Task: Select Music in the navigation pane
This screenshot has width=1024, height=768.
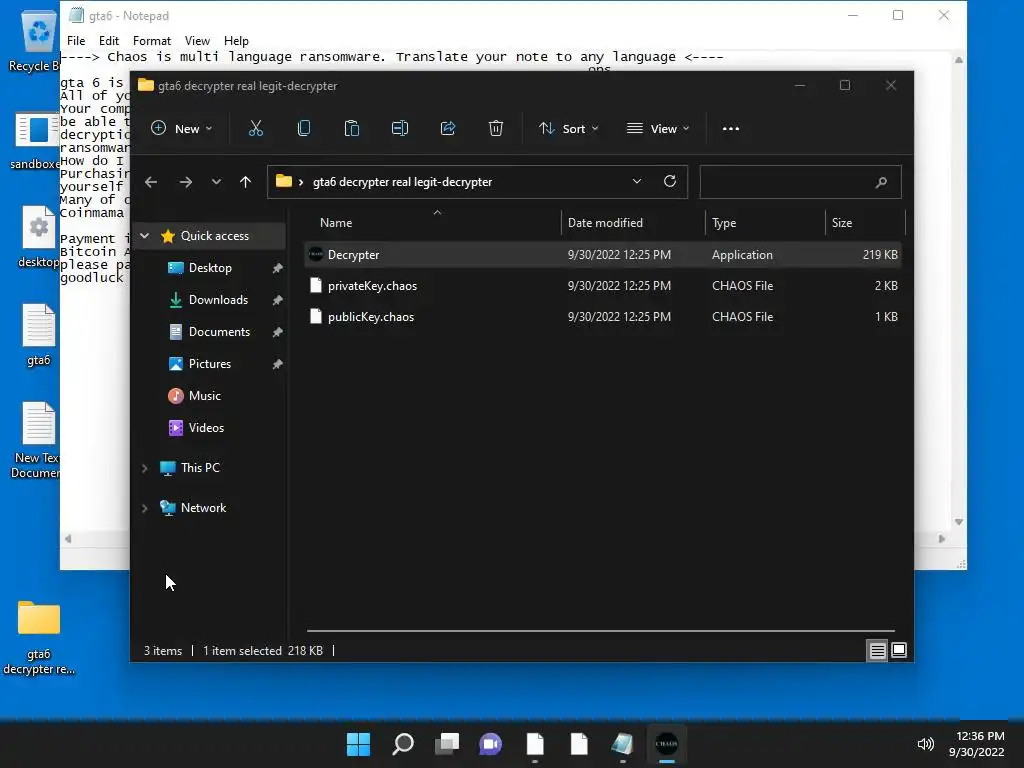Action: click(x=210, y=396)
